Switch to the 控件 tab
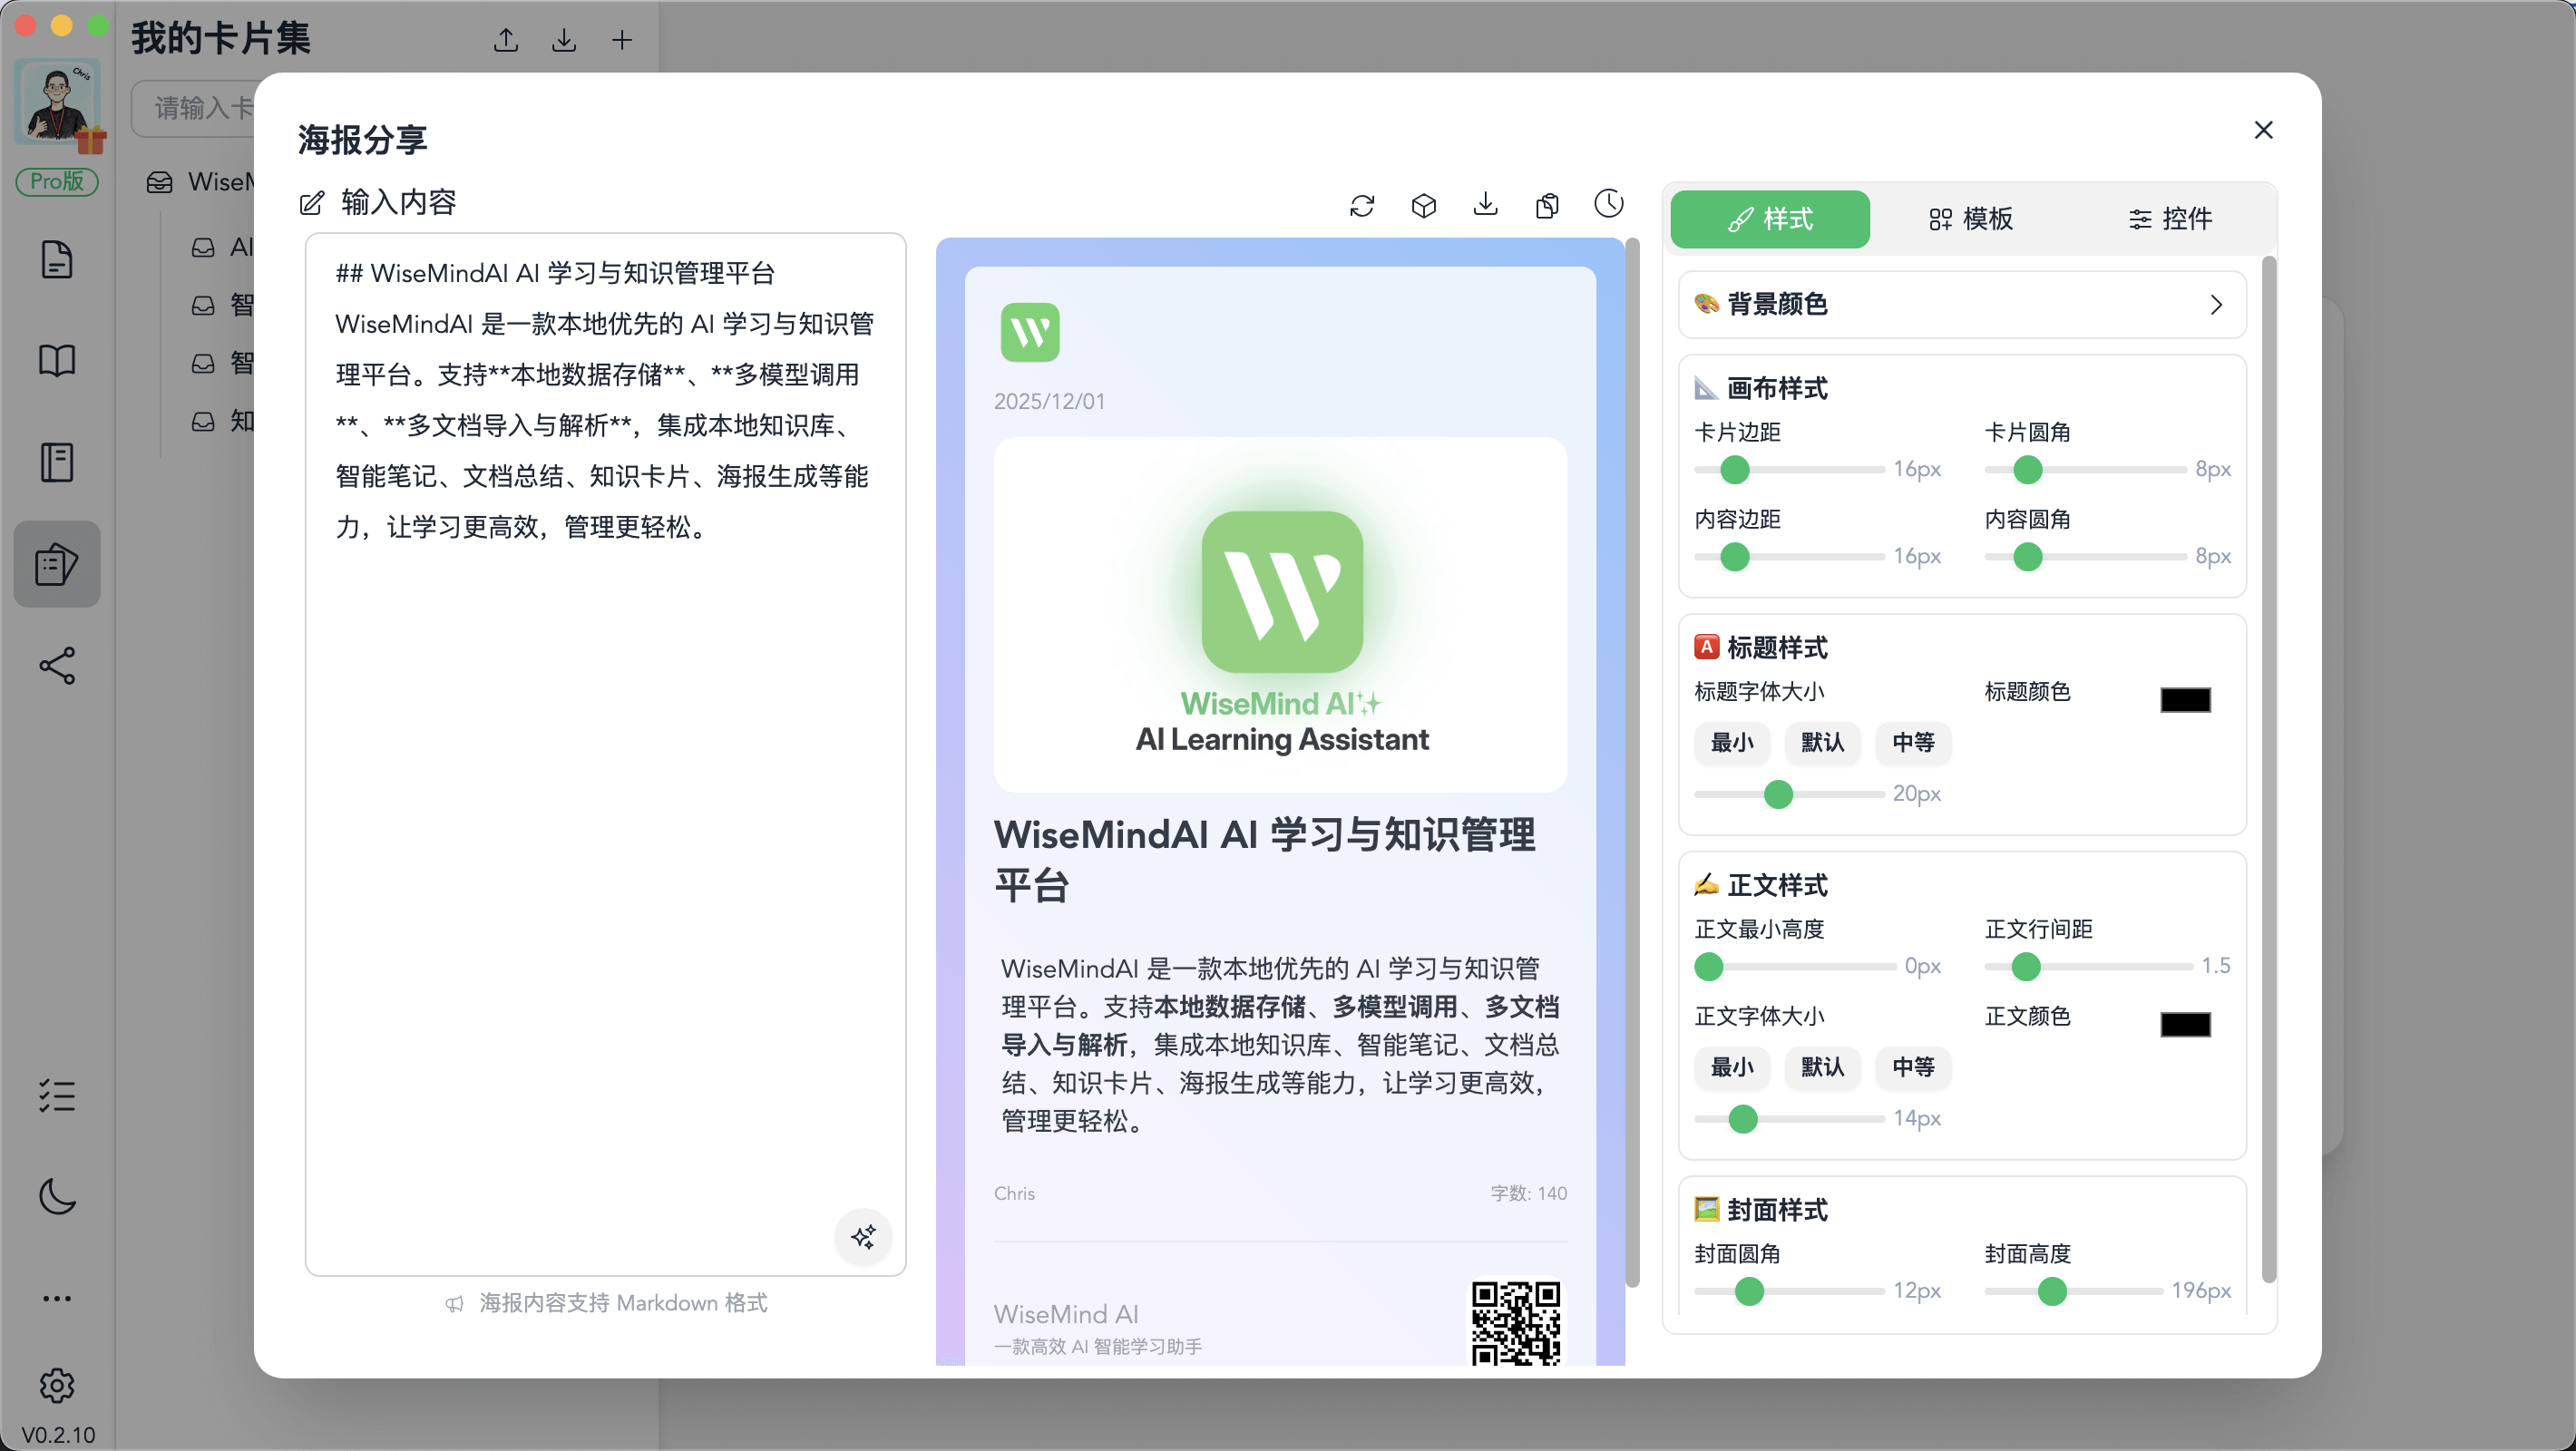The height and width of the screenshot is (1451, 2576). 2171,219
